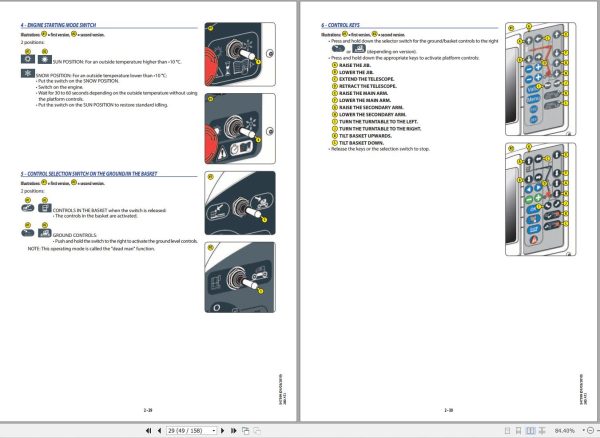Click the second-version ground/basket selector switch illustration
Screen dimensions: 600x438
[240, 277]
